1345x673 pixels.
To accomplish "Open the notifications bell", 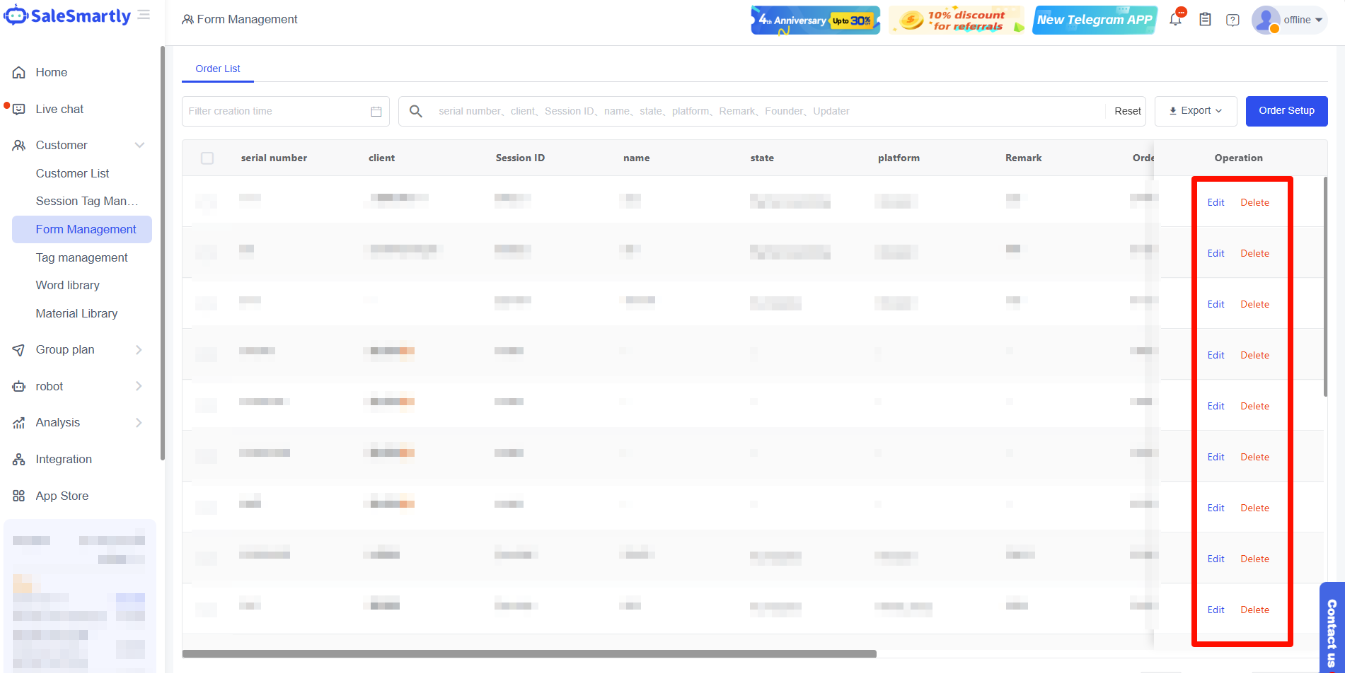I will point(1176,19).
